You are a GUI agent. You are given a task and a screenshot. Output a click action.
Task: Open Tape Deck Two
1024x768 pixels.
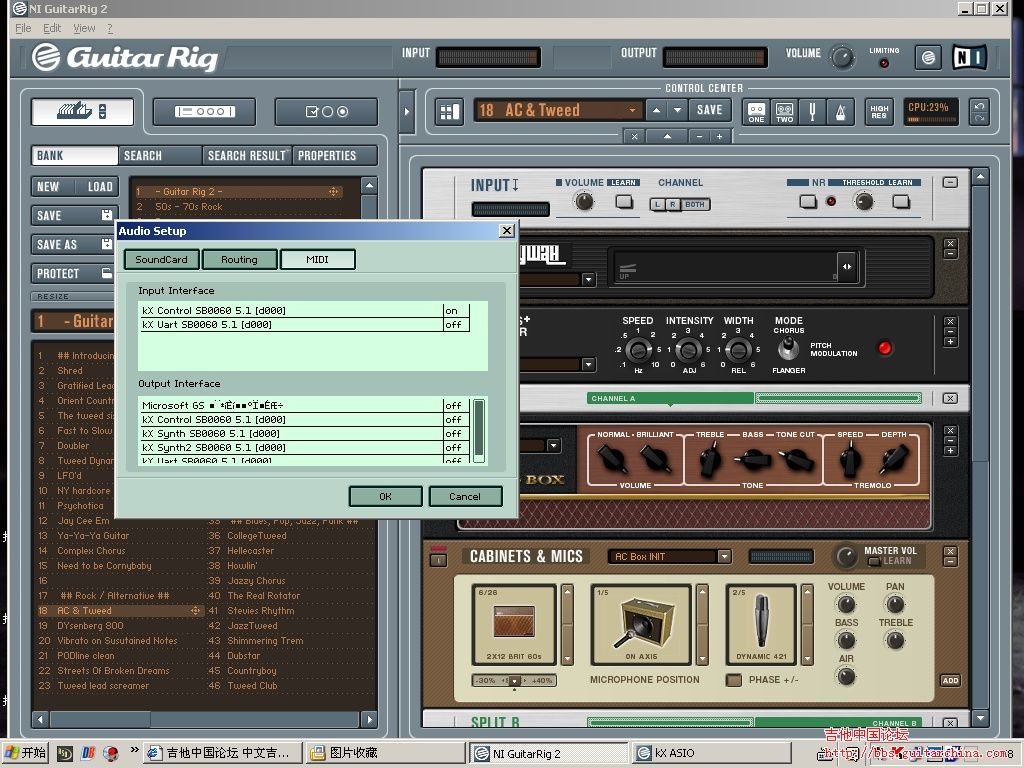tap(785, 111)
